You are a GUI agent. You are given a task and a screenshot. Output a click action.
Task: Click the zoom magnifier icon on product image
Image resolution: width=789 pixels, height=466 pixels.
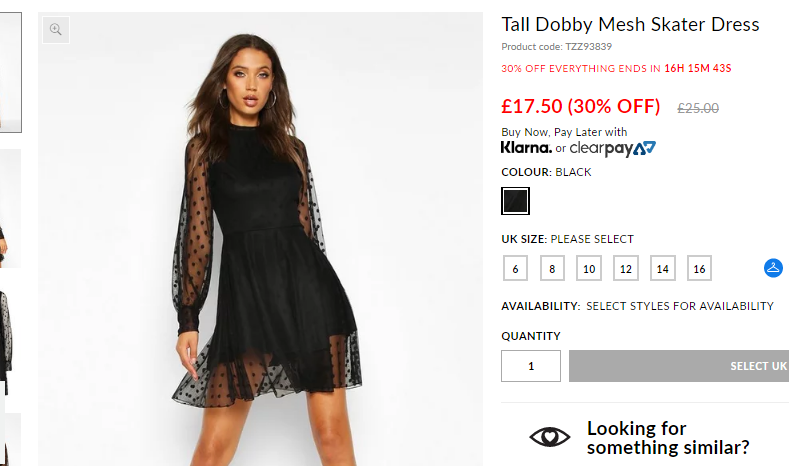(x=56, y=30)
